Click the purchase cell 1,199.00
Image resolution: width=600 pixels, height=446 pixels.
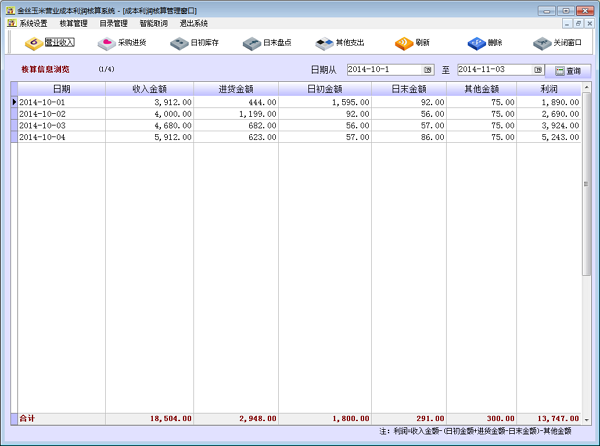coord(236,114)
